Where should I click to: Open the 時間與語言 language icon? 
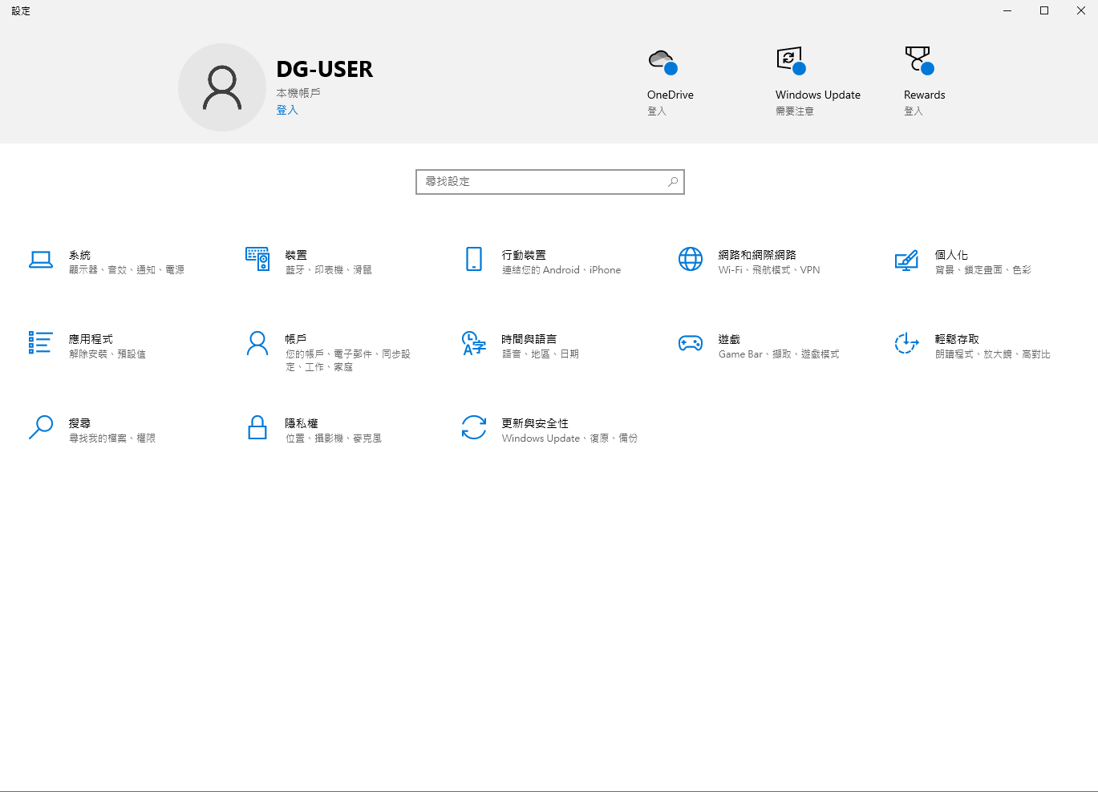coord(474,343)
